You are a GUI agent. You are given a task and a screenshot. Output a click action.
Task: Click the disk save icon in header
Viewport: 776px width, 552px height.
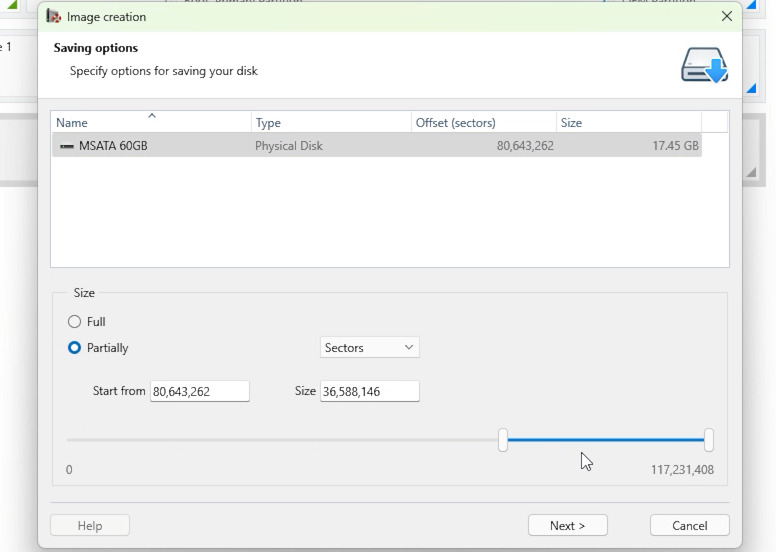pos(705,65)
